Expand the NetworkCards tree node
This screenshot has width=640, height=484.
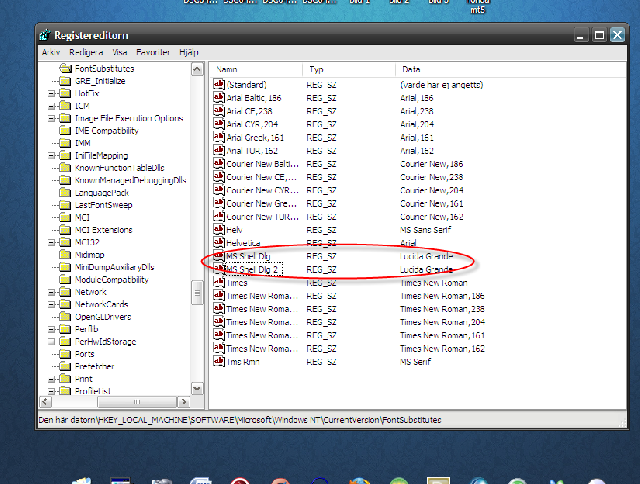(x=51, y=304)
